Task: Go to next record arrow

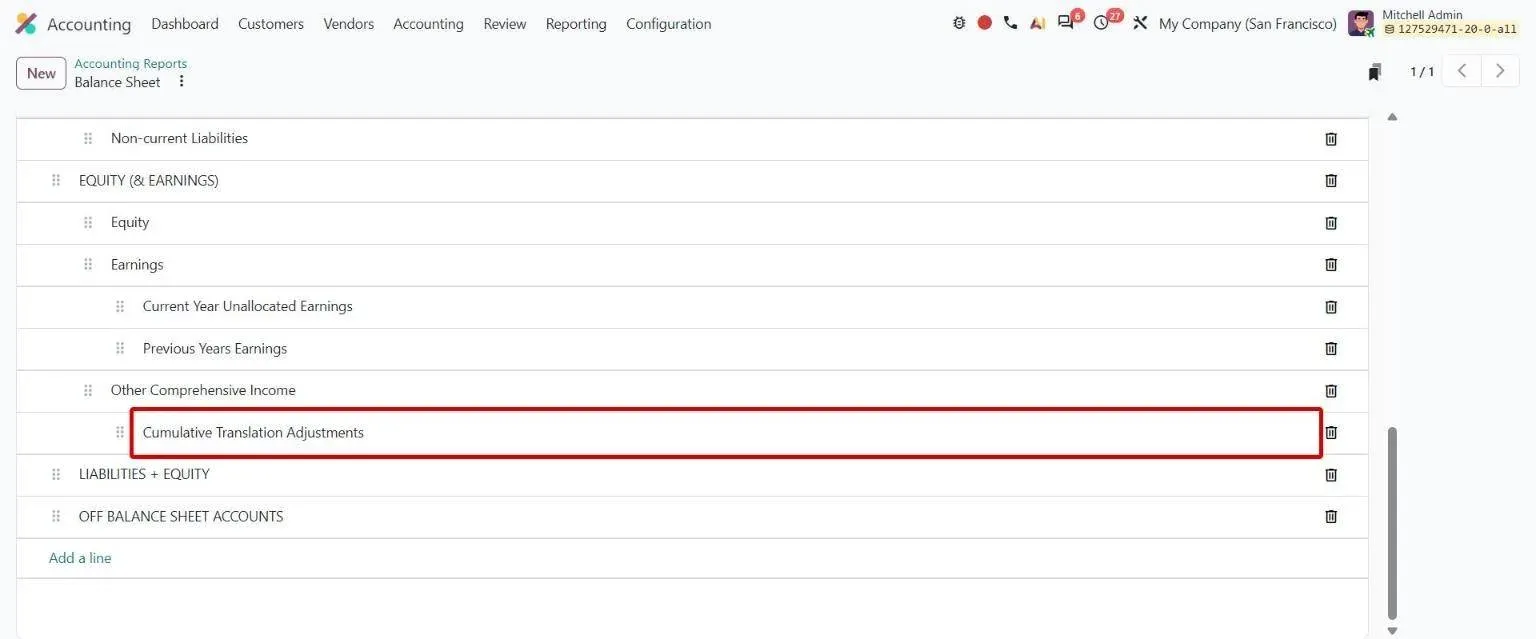Action: coord(1500,71)
